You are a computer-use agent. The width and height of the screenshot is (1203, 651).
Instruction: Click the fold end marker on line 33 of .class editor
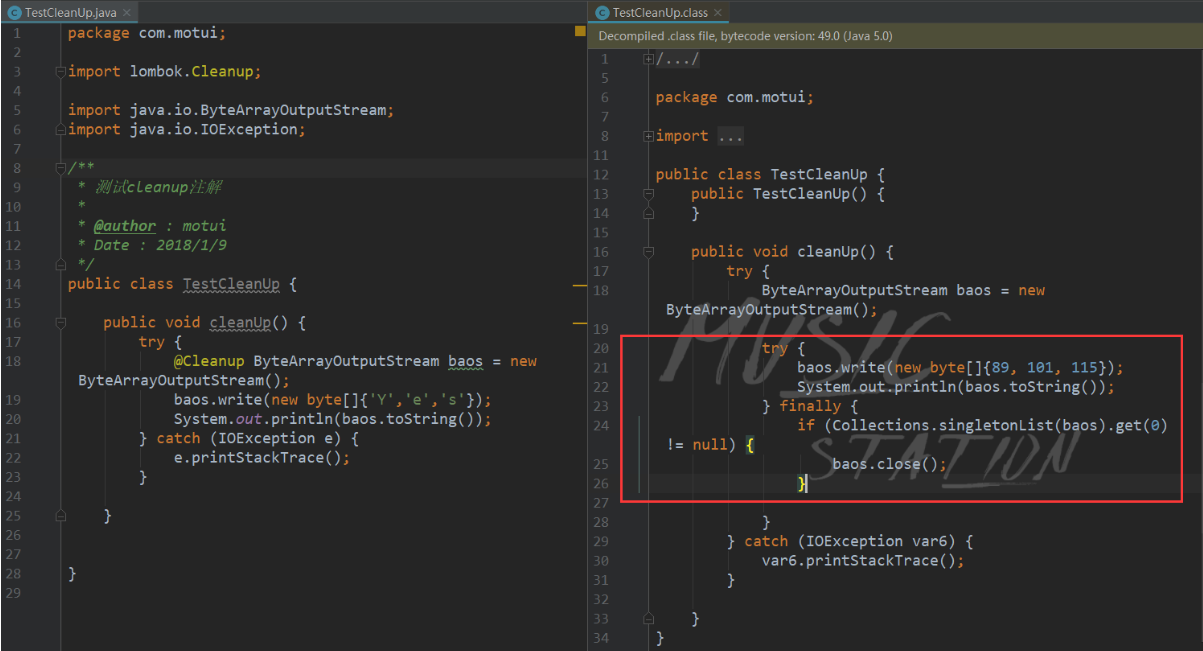pos(648,619)
